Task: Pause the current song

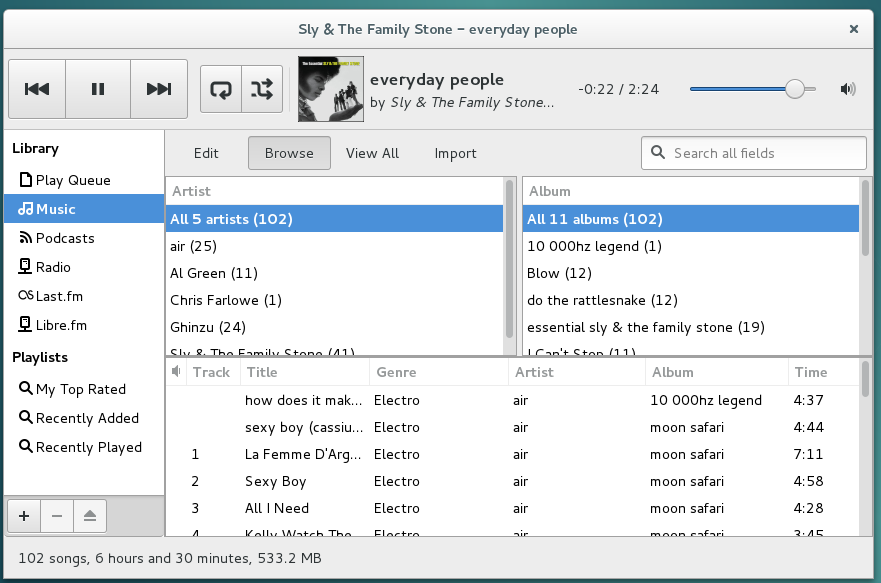Action: [98, 89]
